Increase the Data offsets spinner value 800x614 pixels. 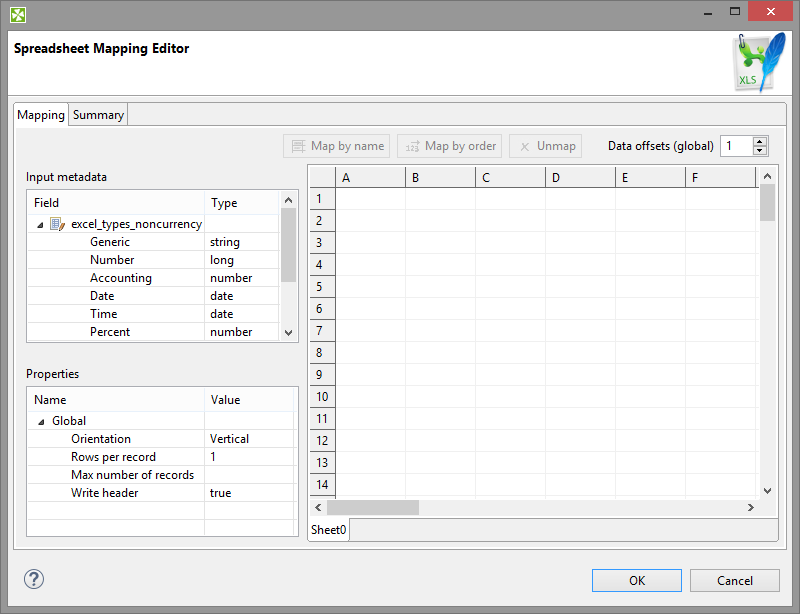[760, 141]
